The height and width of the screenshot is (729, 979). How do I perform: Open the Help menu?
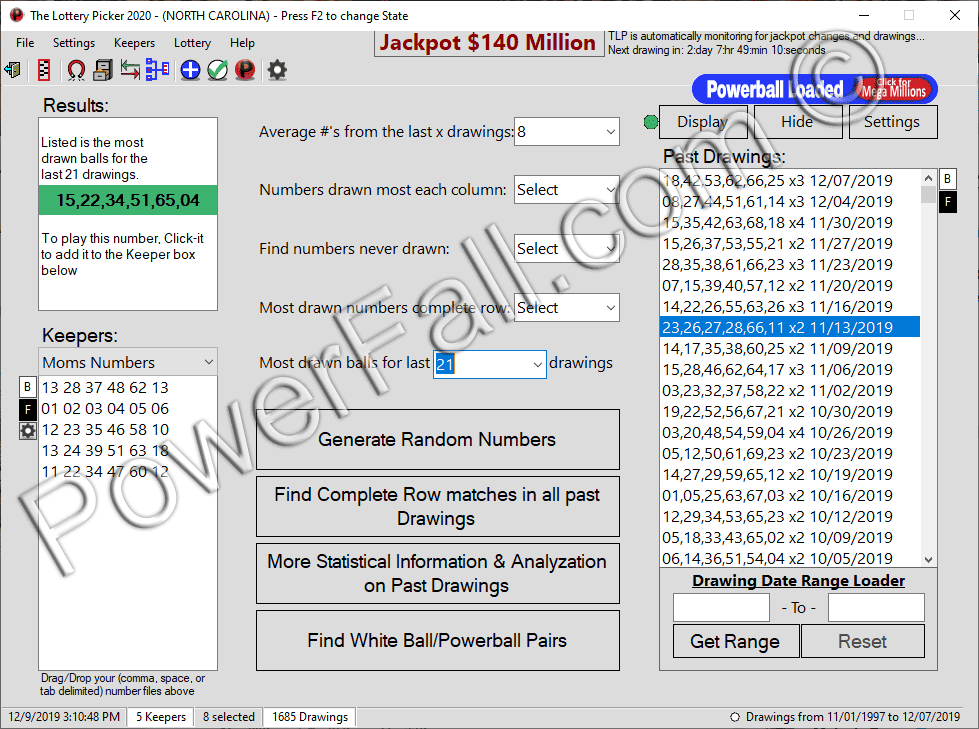242,42
